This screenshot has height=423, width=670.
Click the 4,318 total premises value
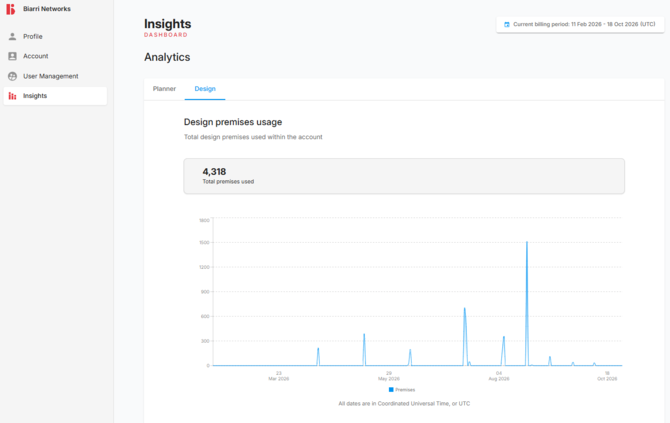[214, 172]
